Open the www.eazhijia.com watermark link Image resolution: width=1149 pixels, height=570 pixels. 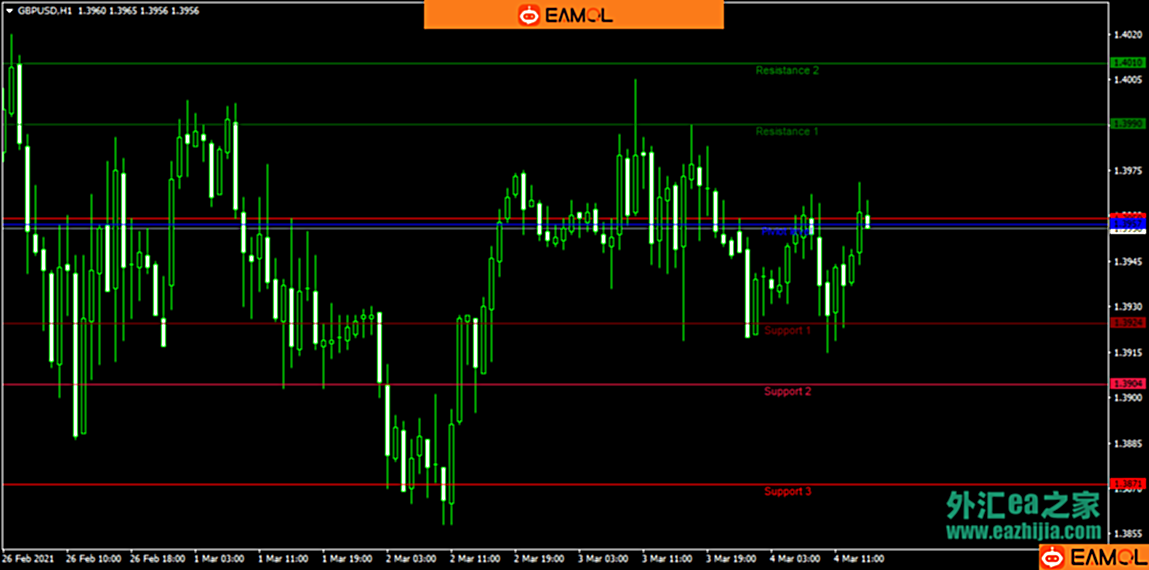click(1024, 532)
